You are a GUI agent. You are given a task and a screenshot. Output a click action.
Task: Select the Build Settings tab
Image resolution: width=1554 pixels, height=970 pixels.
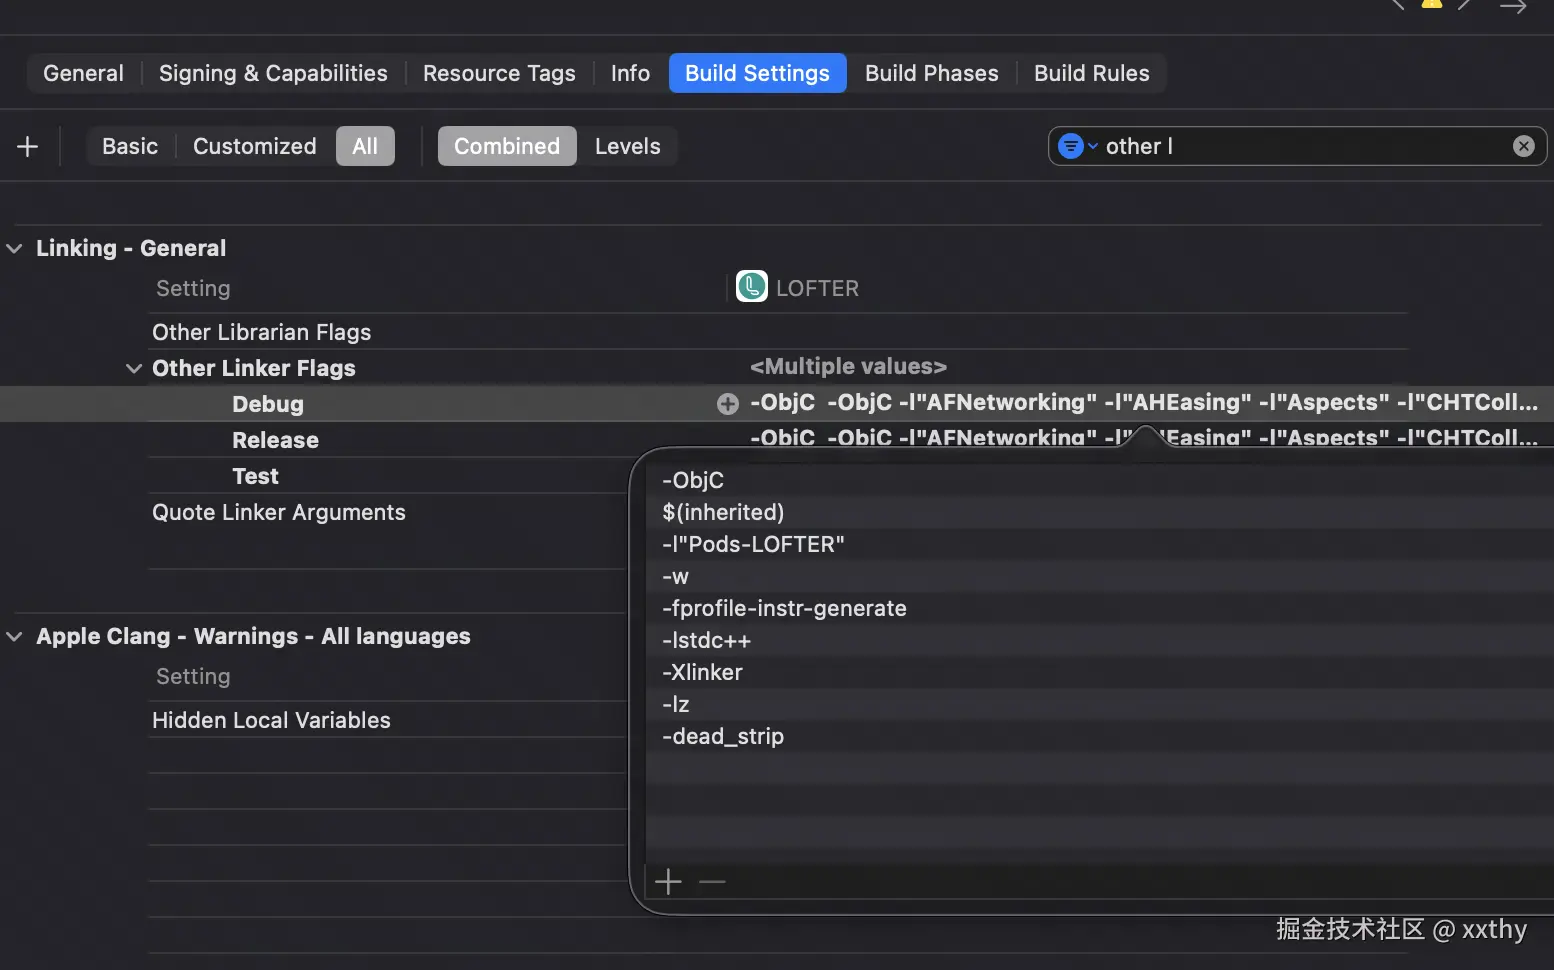pyautogui.click(x=757, y=73)
